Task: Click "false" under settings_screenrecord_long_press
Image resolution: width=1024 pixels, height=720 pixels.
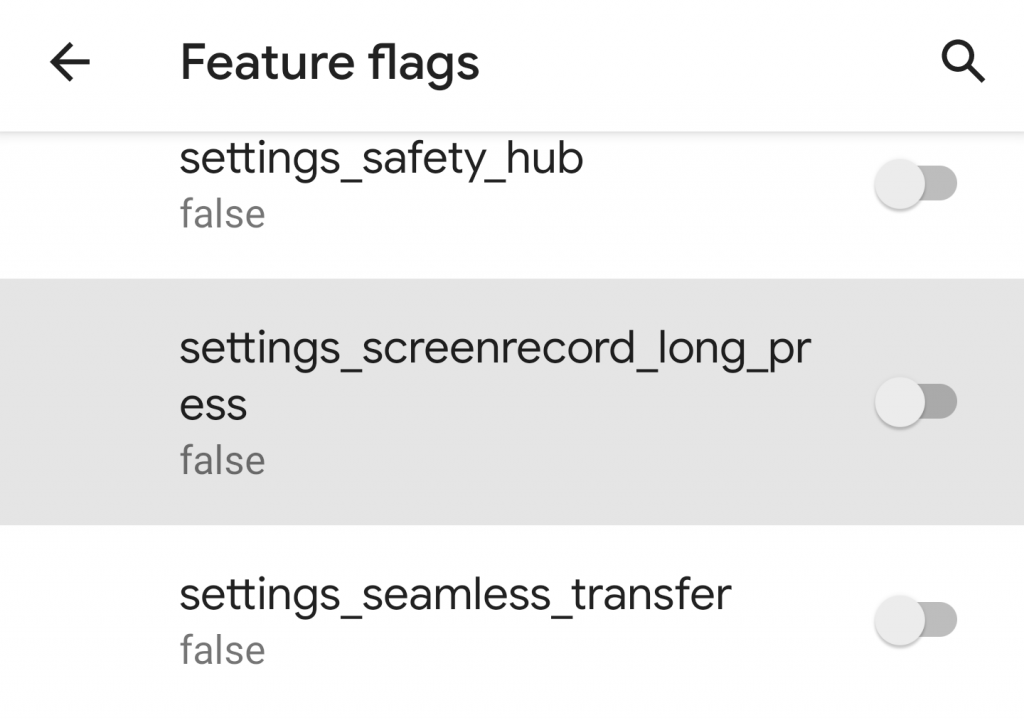Action: point(222,460)
